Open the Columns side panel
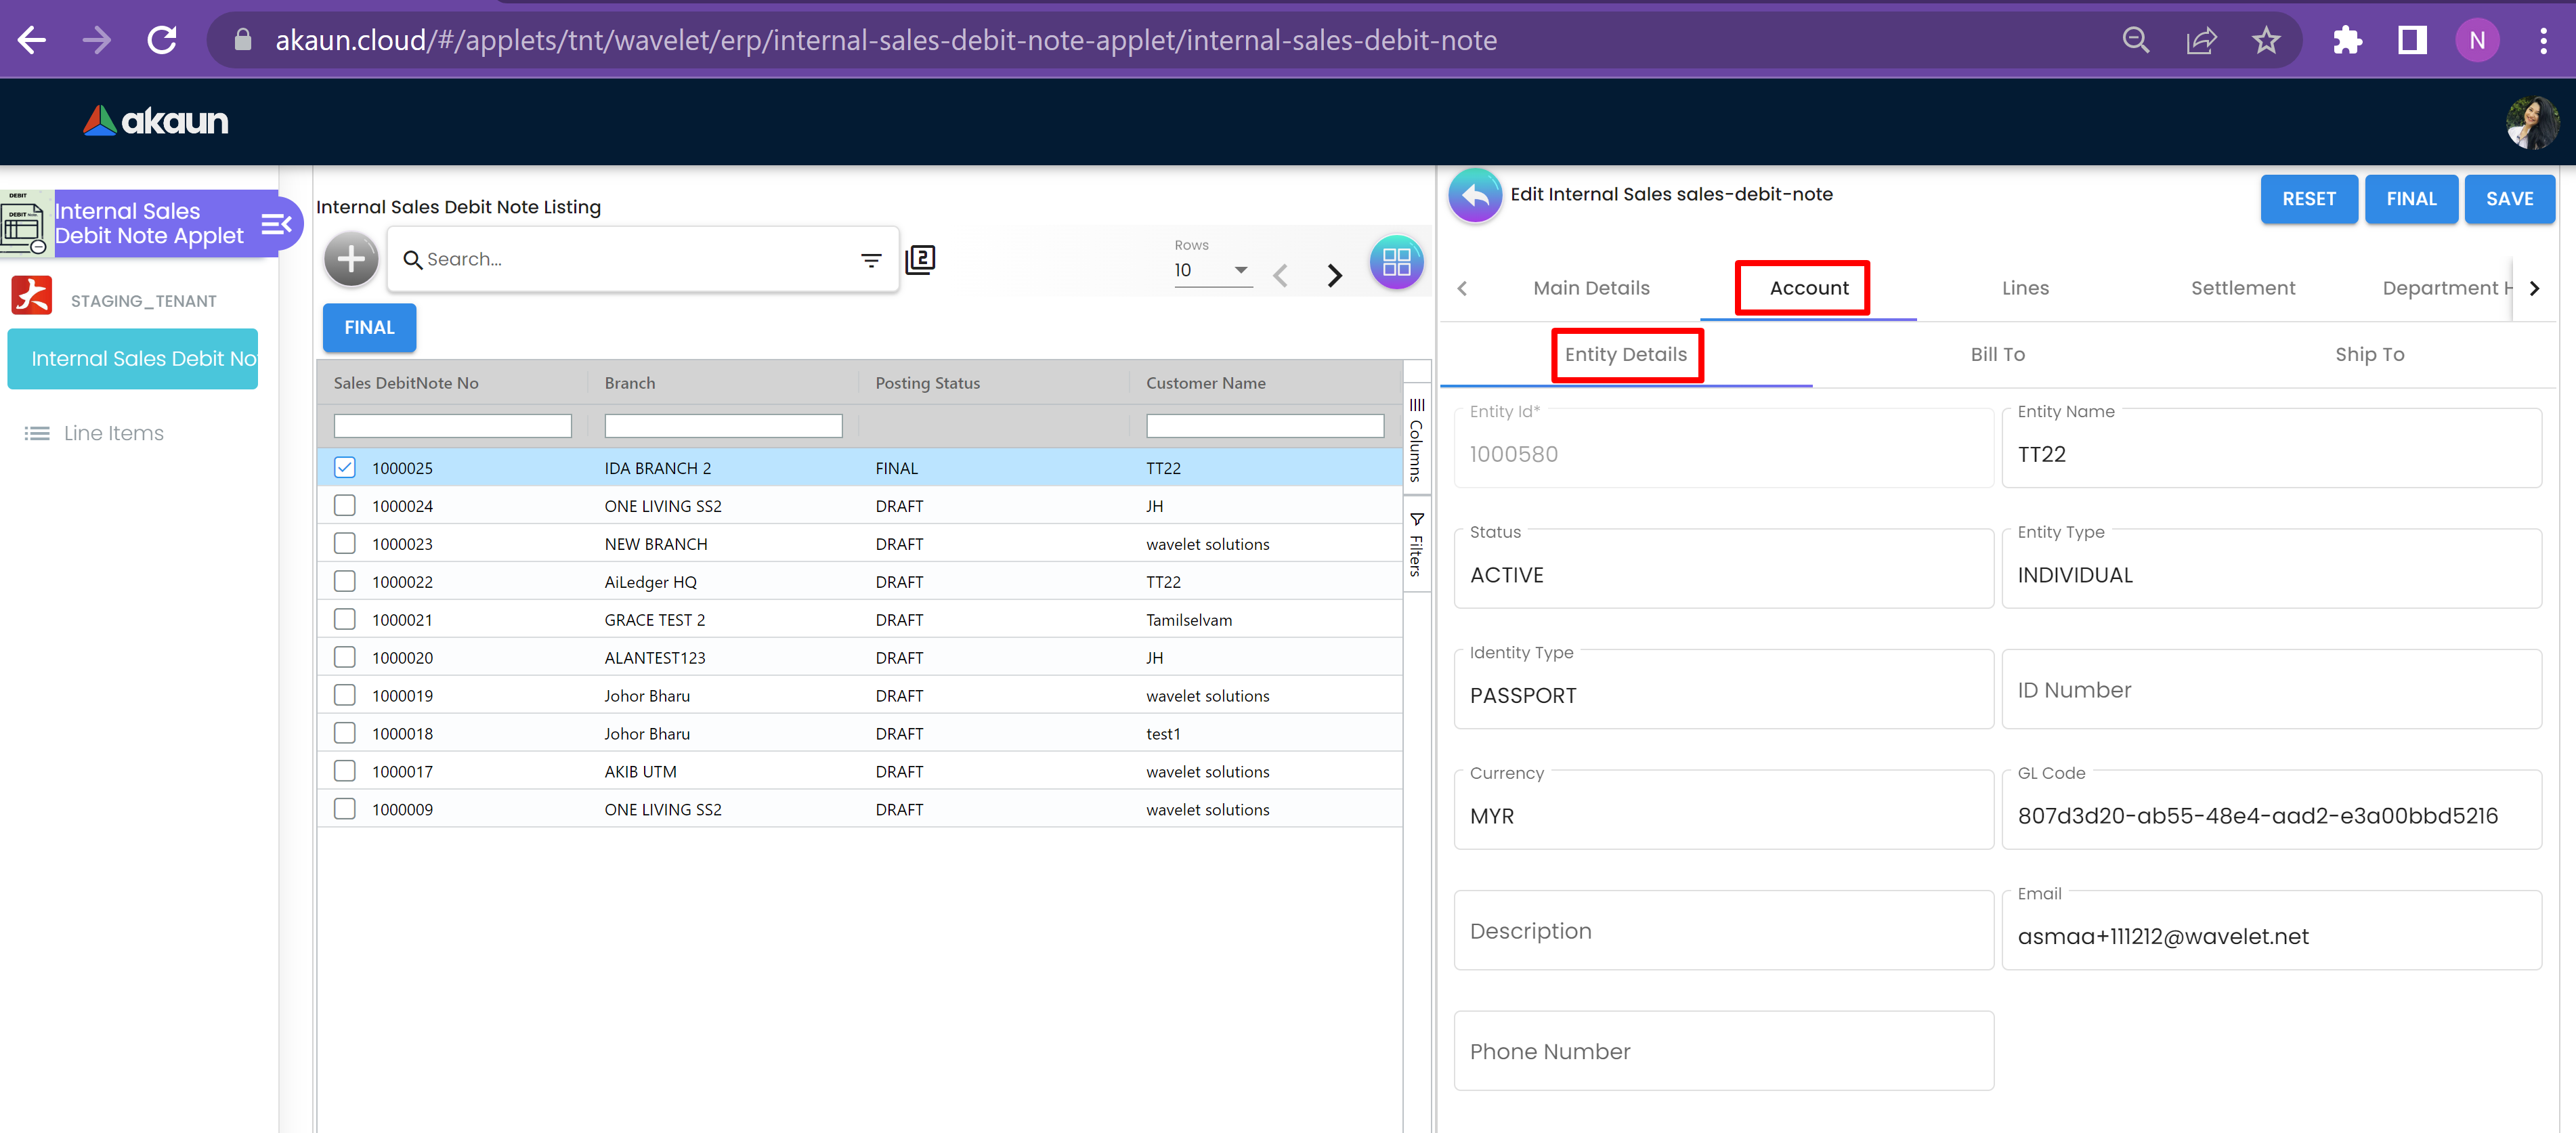This screenshot has height=1133, width=2576. tap(1416, 440)
